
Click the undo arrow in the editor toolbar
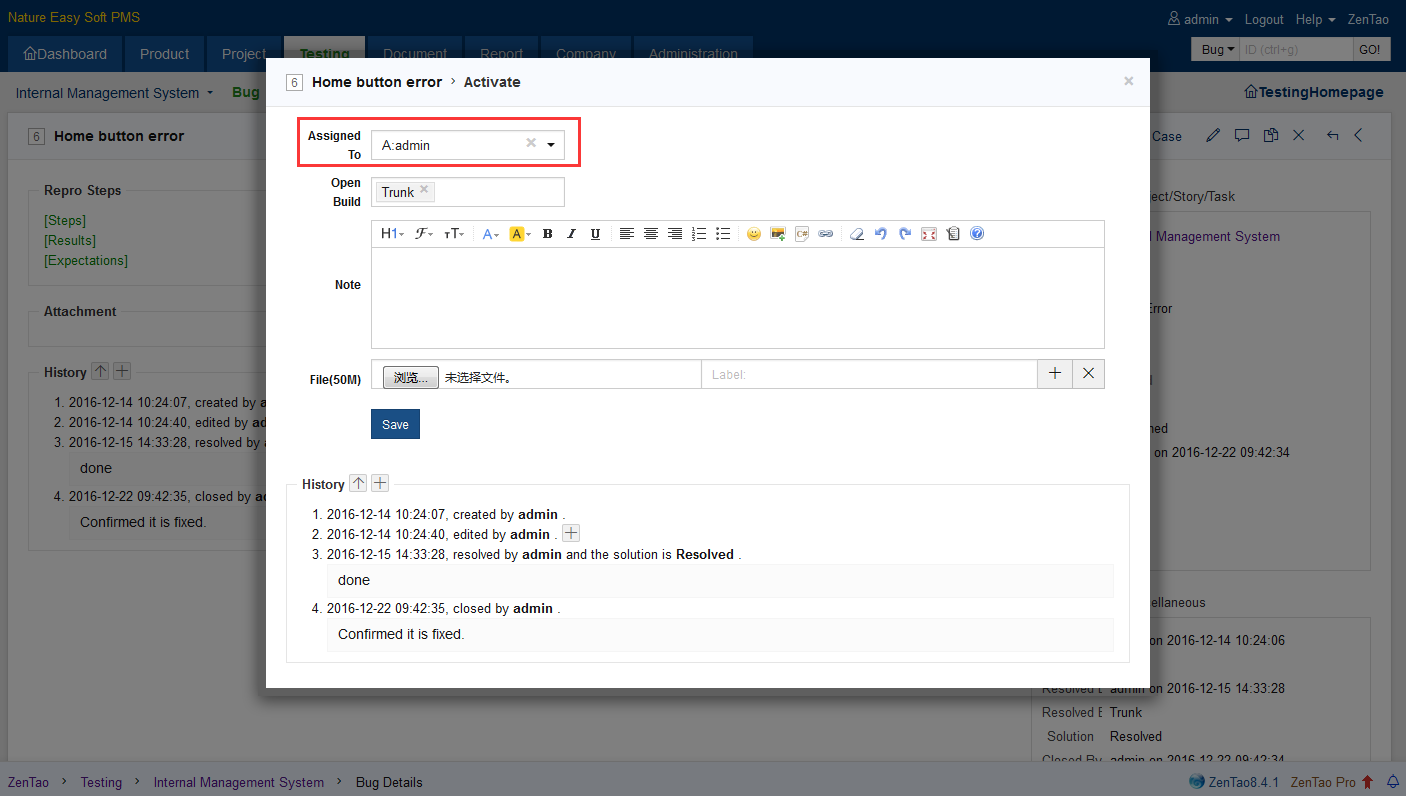pyautogui.click(x=880, y=234)
